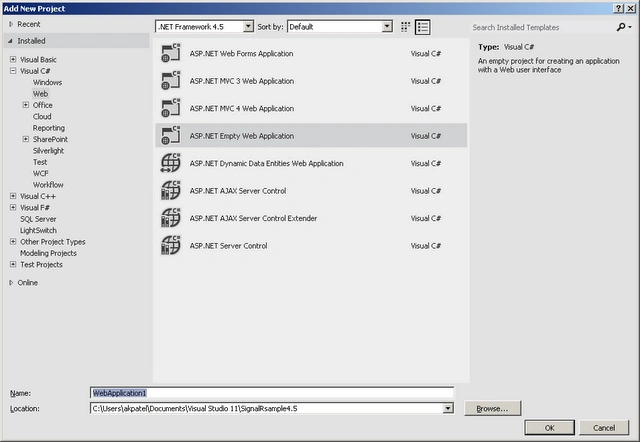This screenshot has width=640, height=442.
Task: Click the Browse... button
Action: coord(492,408)
